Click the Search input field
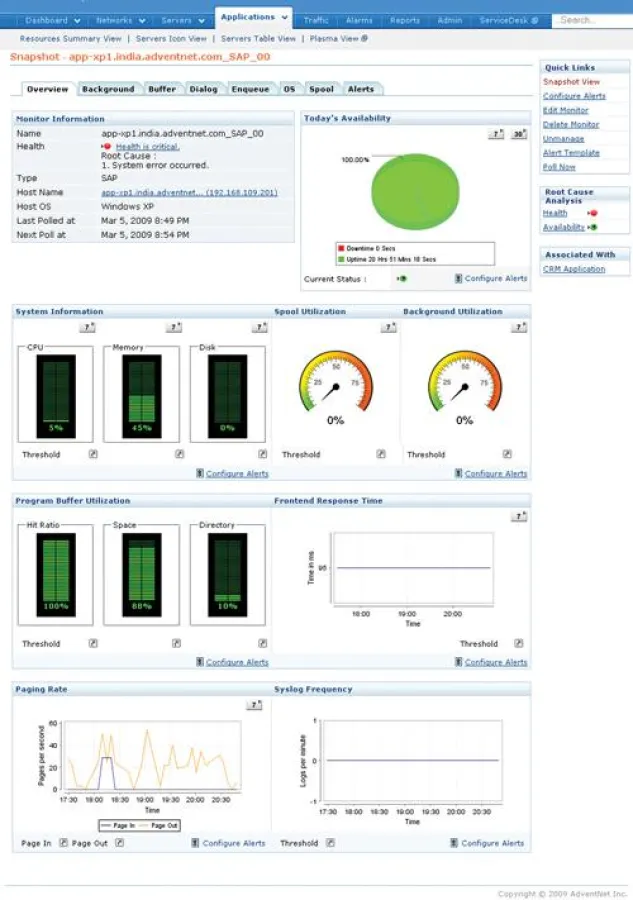Viewport: 633px width, 900px height. pos(592,20)
